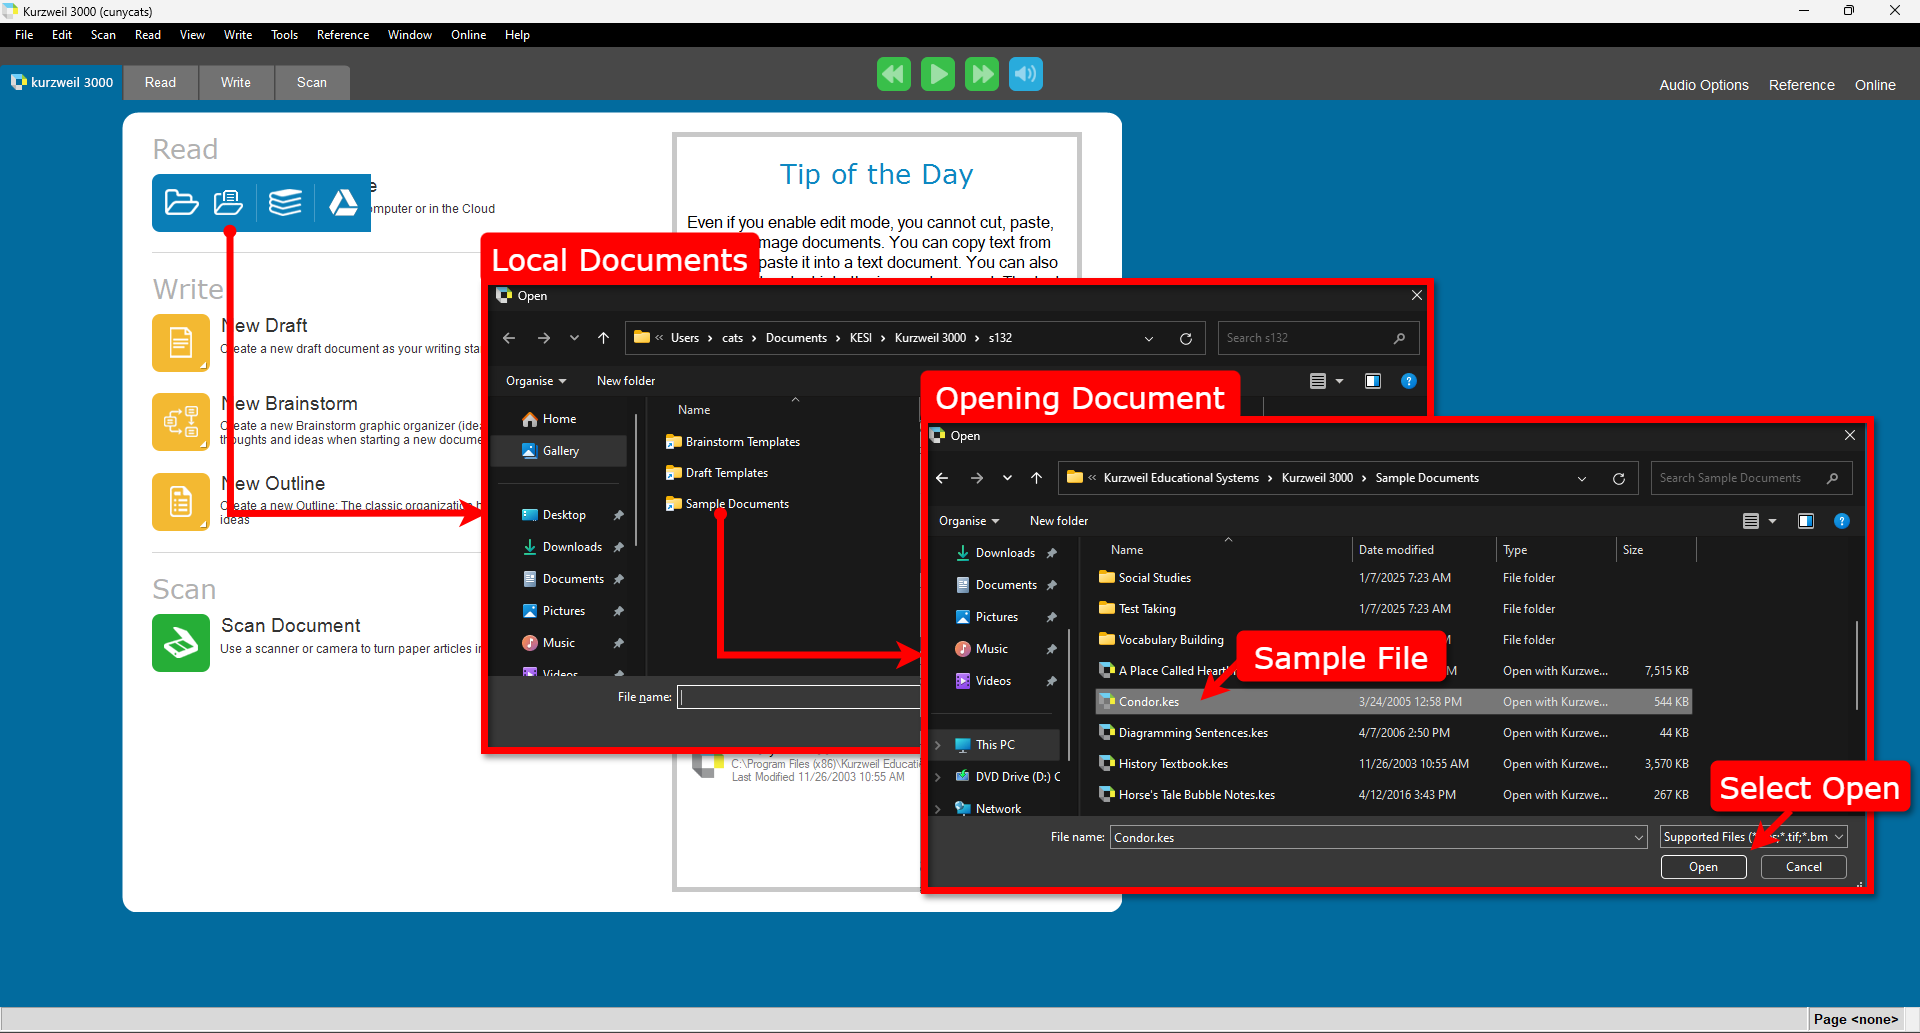This screenshot has height=1033, width=1920.
Task: Click the Open local file folder icon
Action: (181, 203)
